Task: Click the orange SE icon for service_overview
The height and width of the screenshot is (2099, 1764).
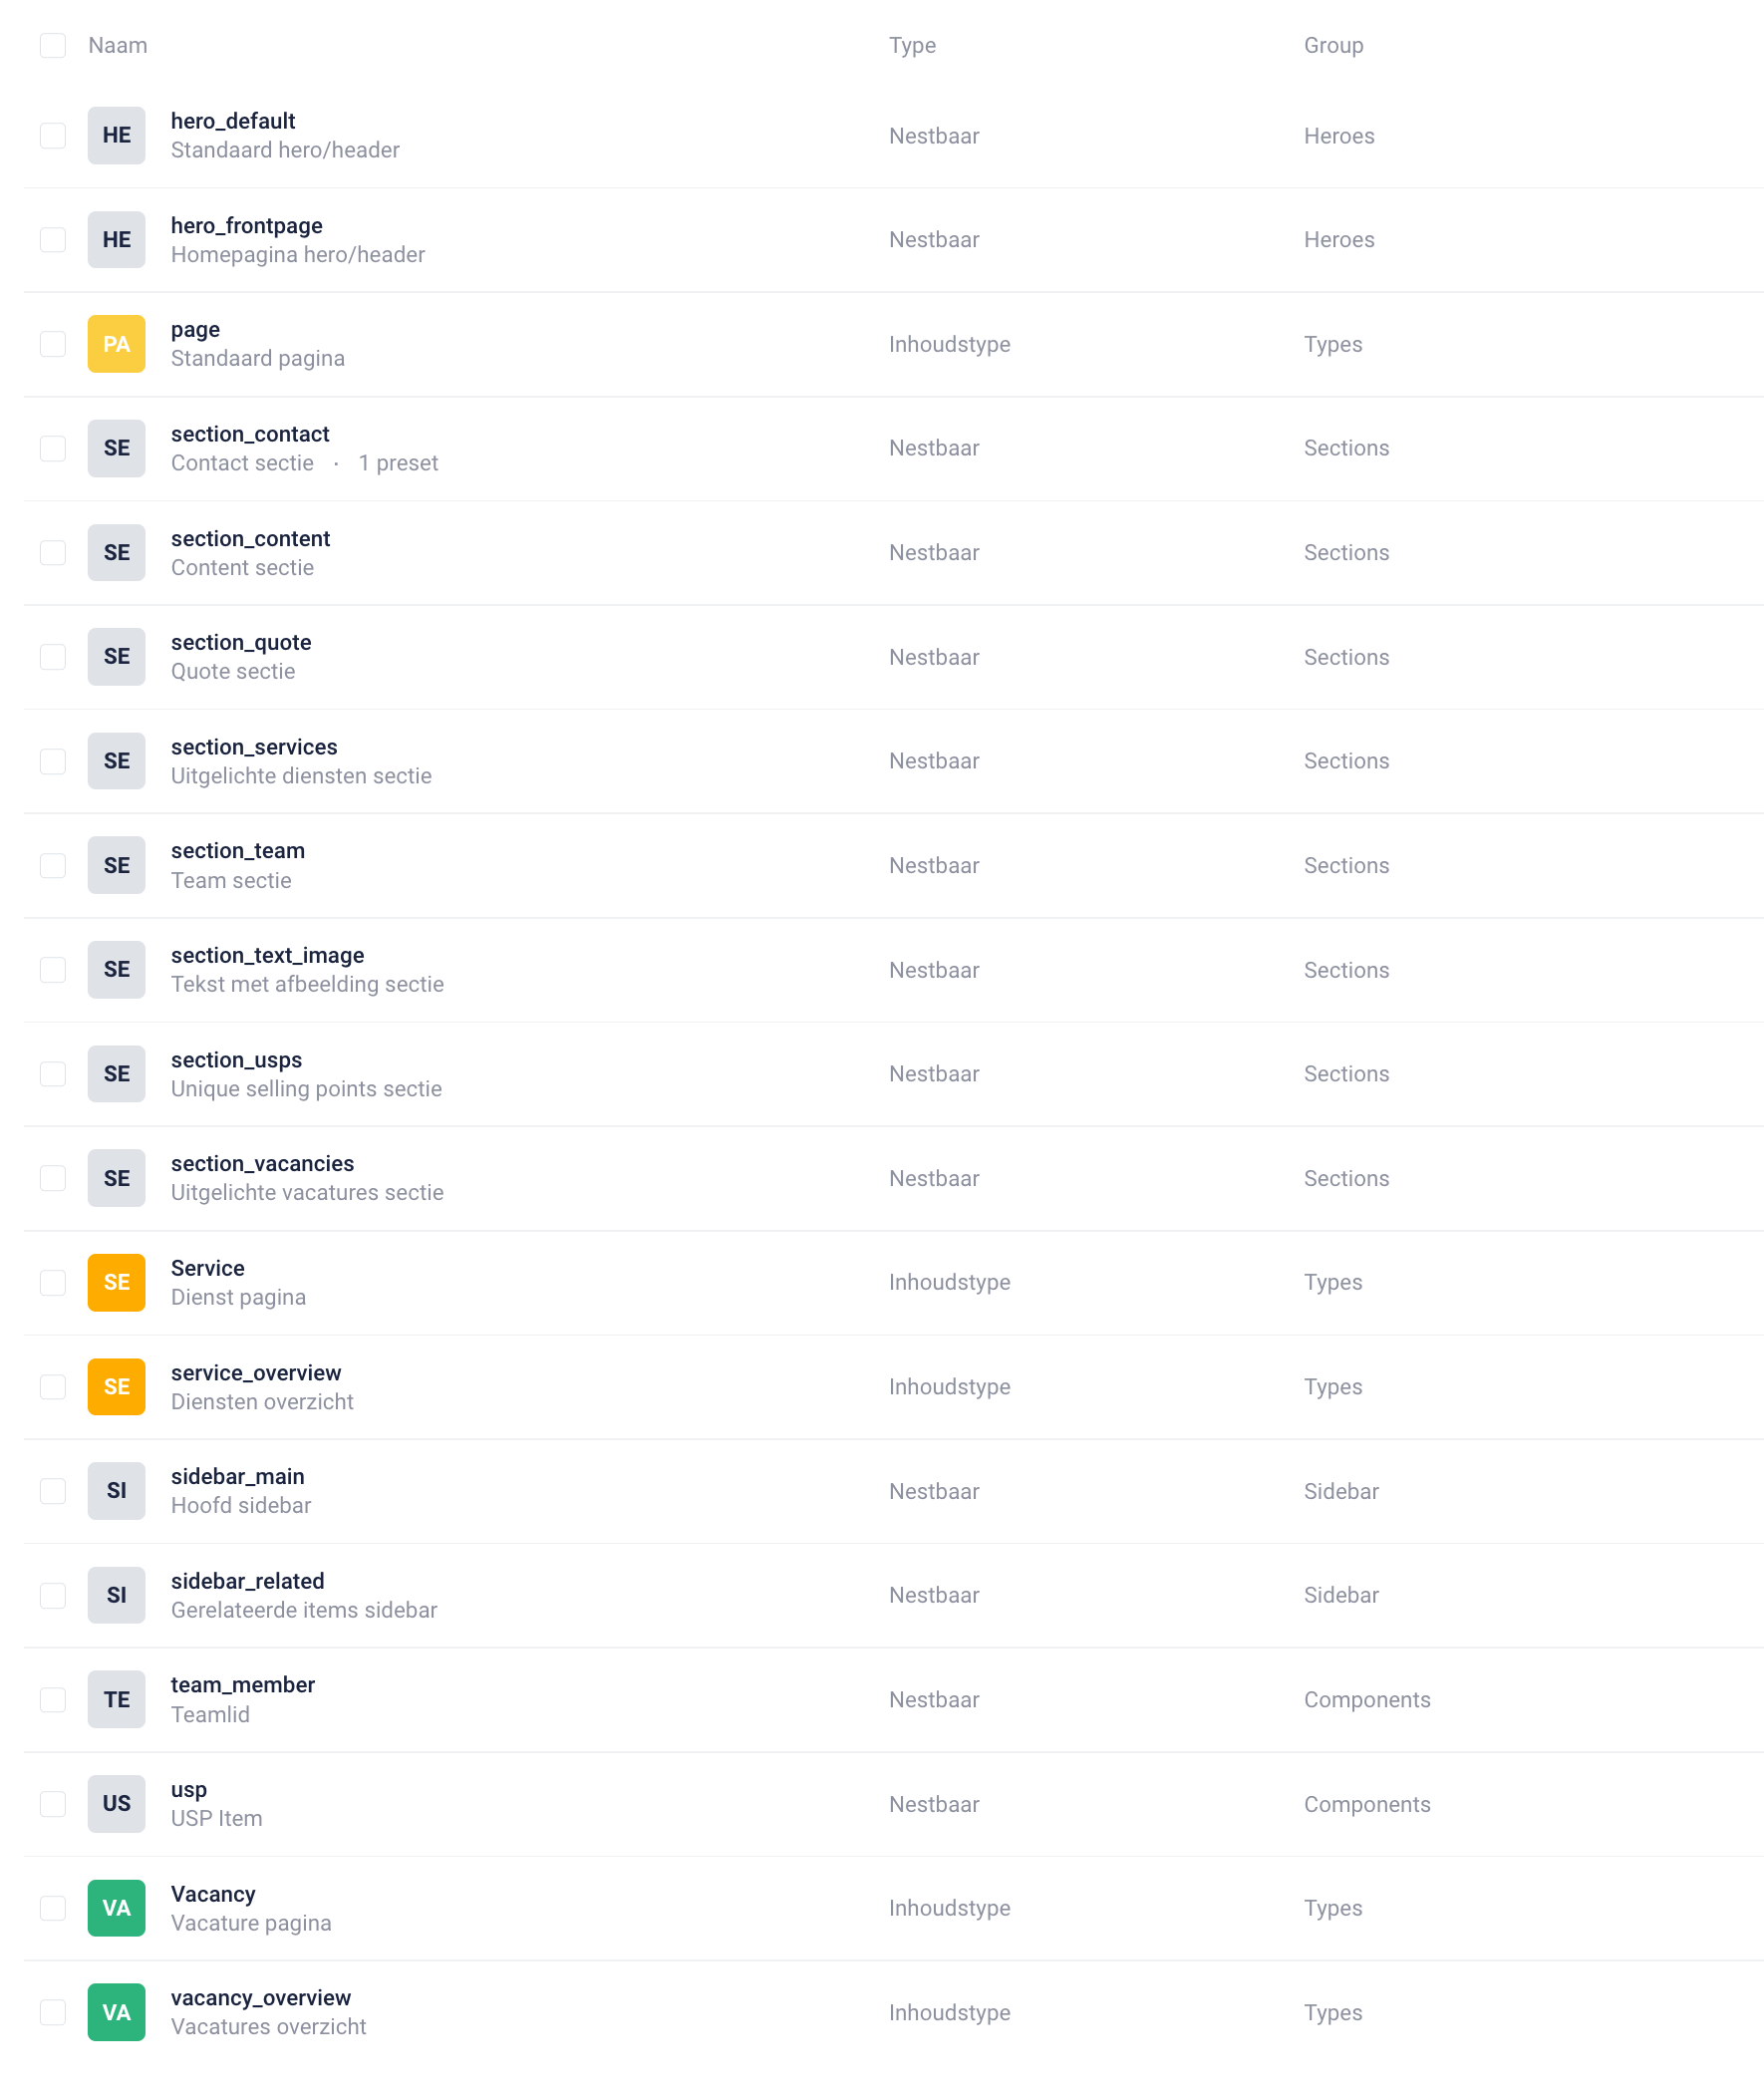Action: tap(116, 1387)
